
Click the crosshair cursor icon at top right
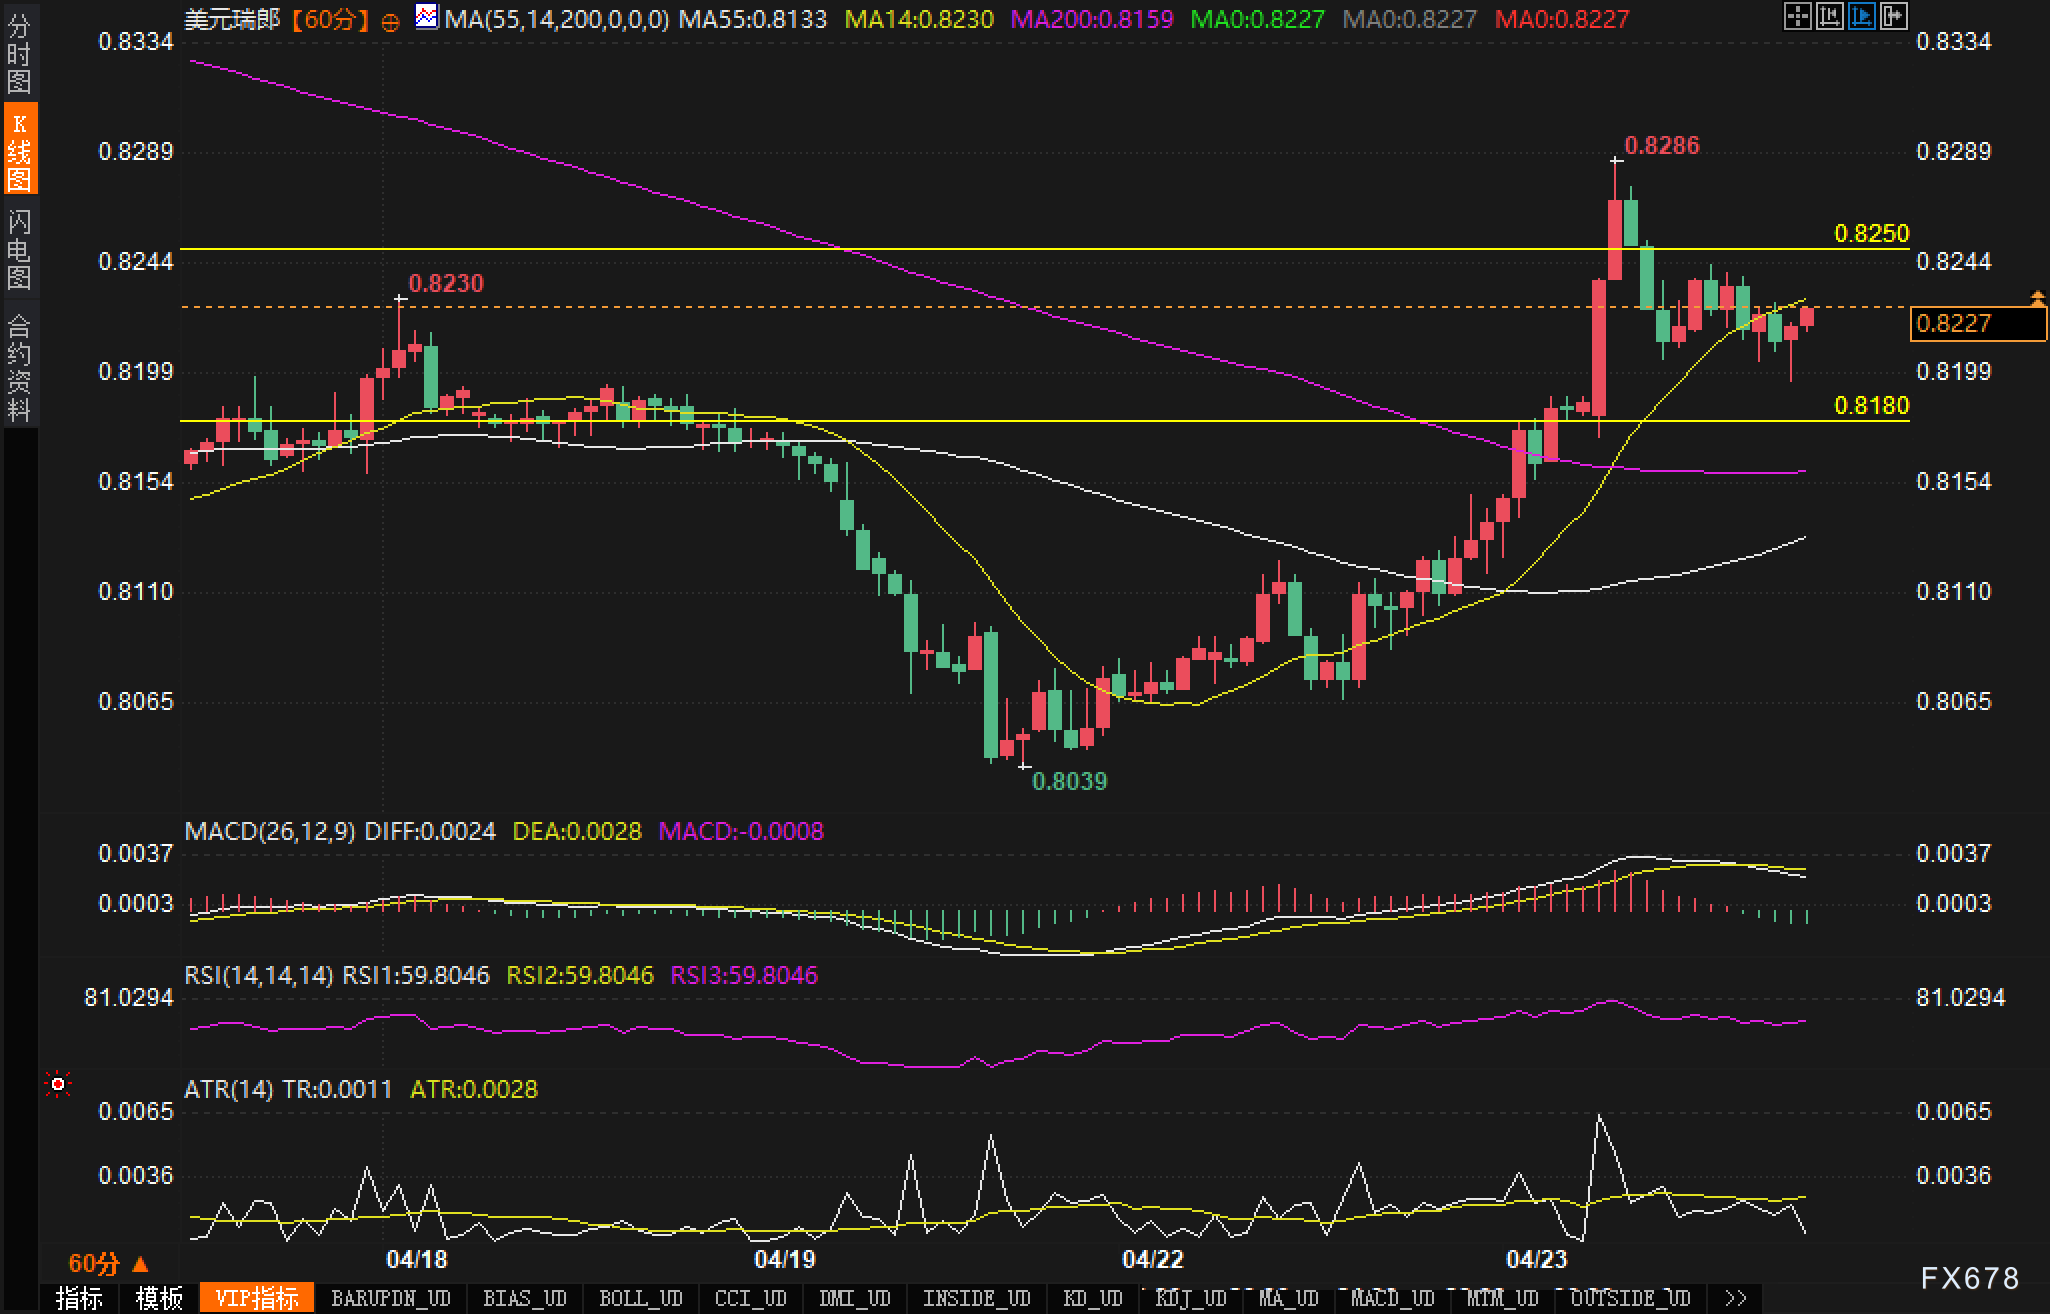pyautogui.click(x=1797, y=16)
